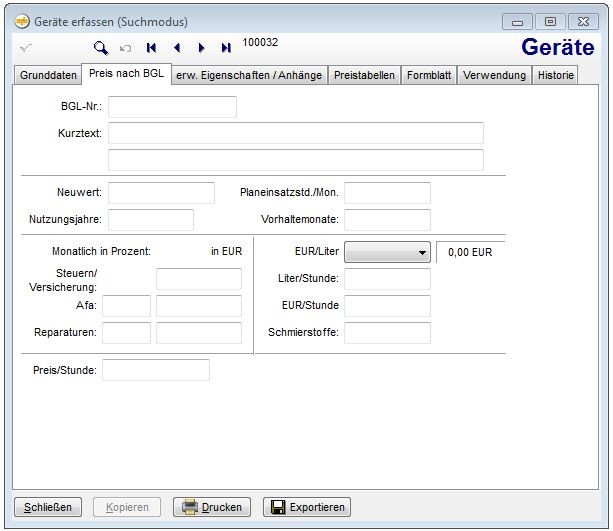
Task: Switch to the Grunddaten tab
Action: pyautogui.click(x=48, y=76)
